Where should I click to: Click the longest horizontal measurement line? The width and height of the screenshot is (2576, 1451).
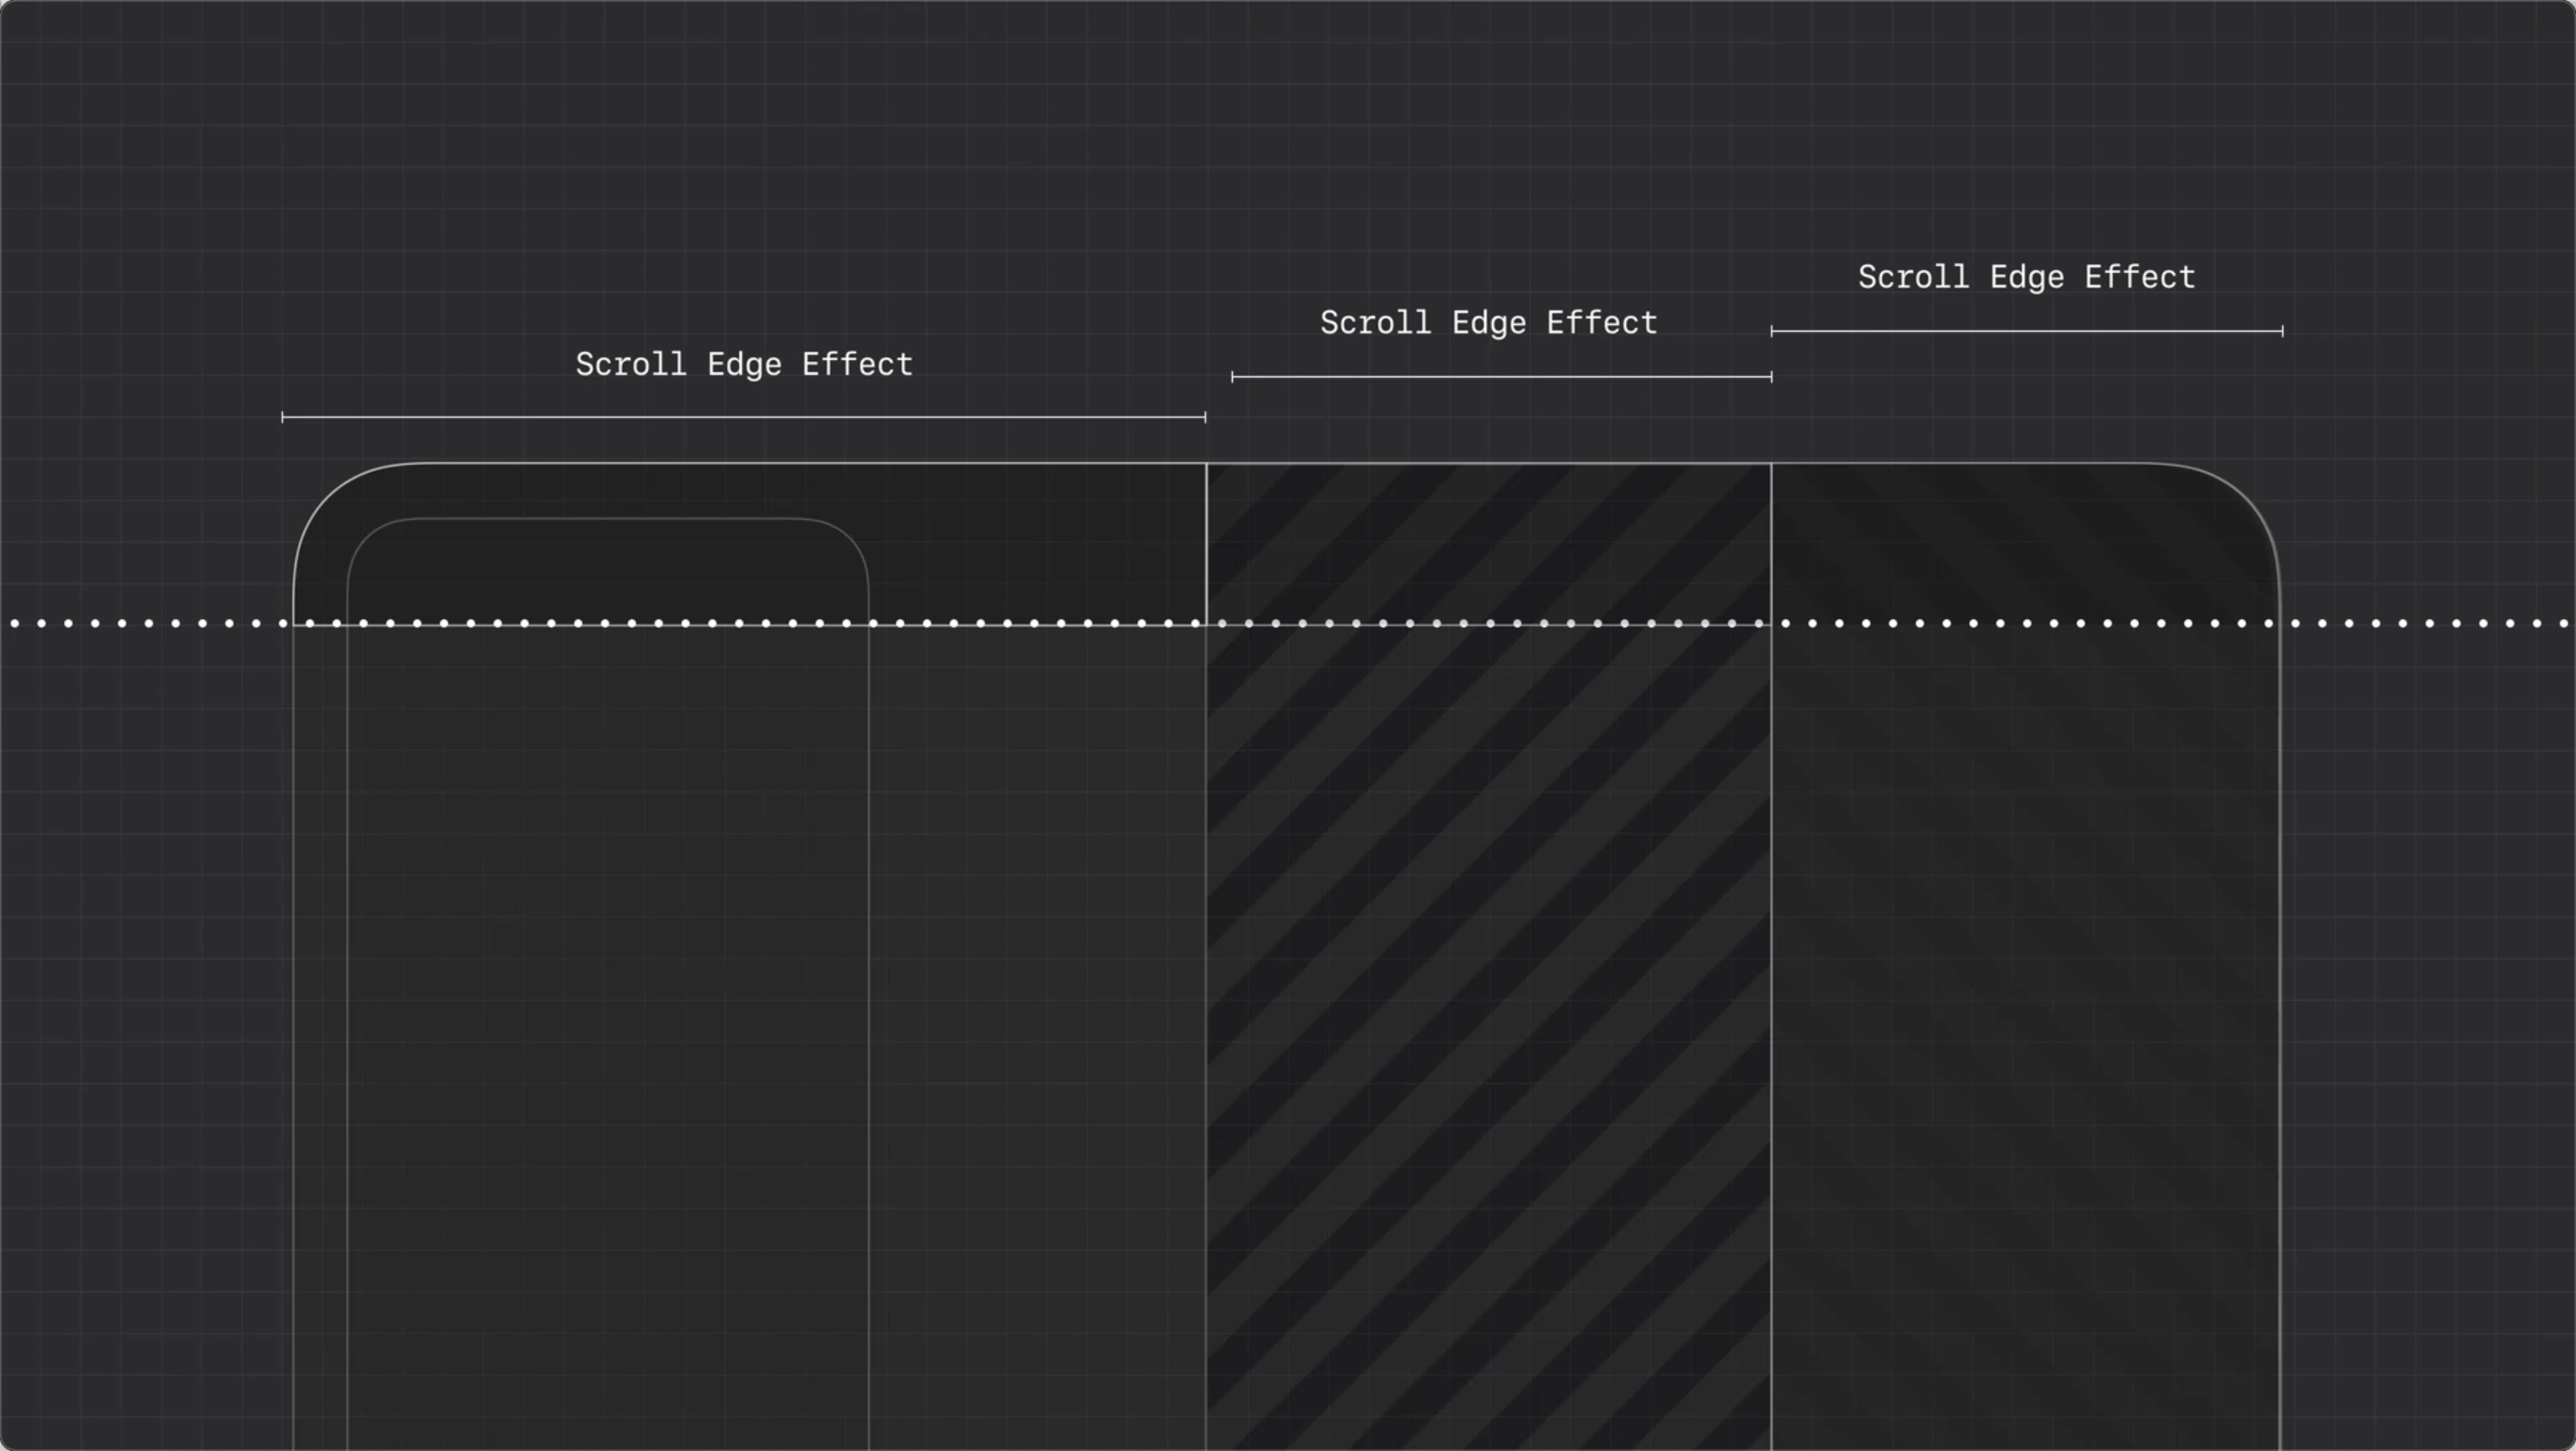[x=744, y=417]
